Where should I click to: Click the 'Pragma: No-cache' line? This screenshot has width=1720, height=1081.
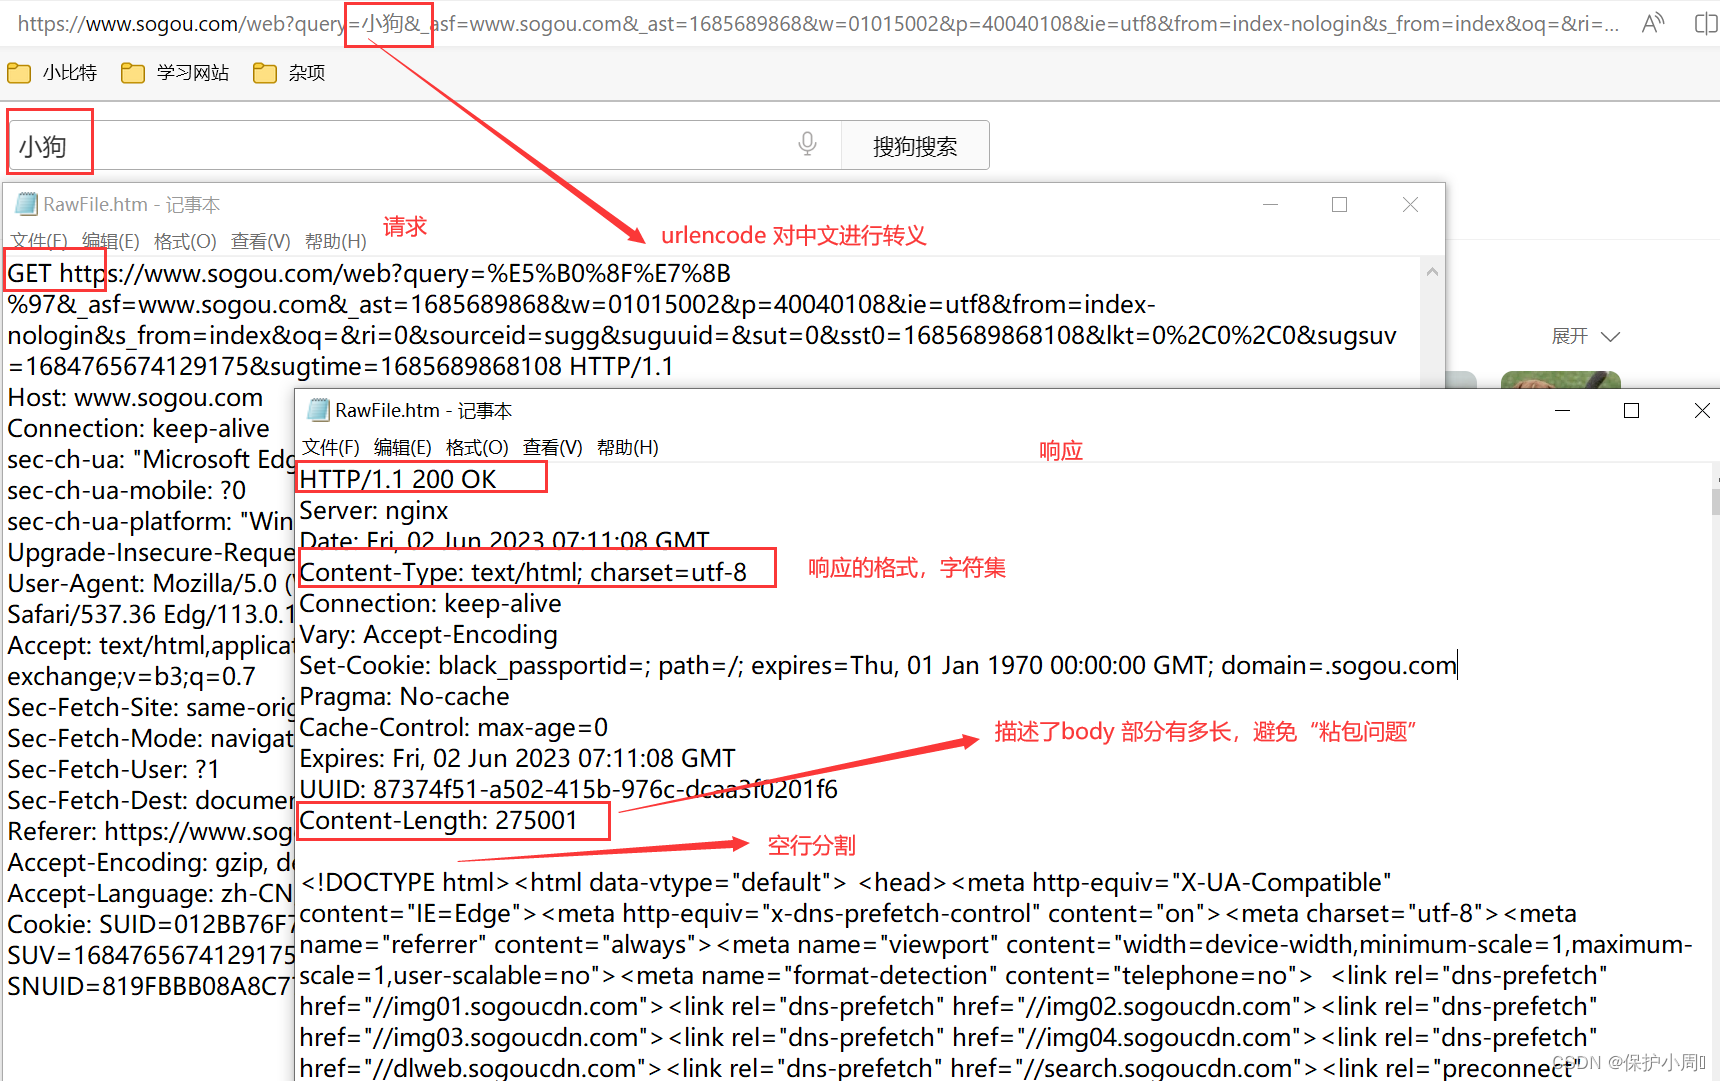click(x=405, y=697)
